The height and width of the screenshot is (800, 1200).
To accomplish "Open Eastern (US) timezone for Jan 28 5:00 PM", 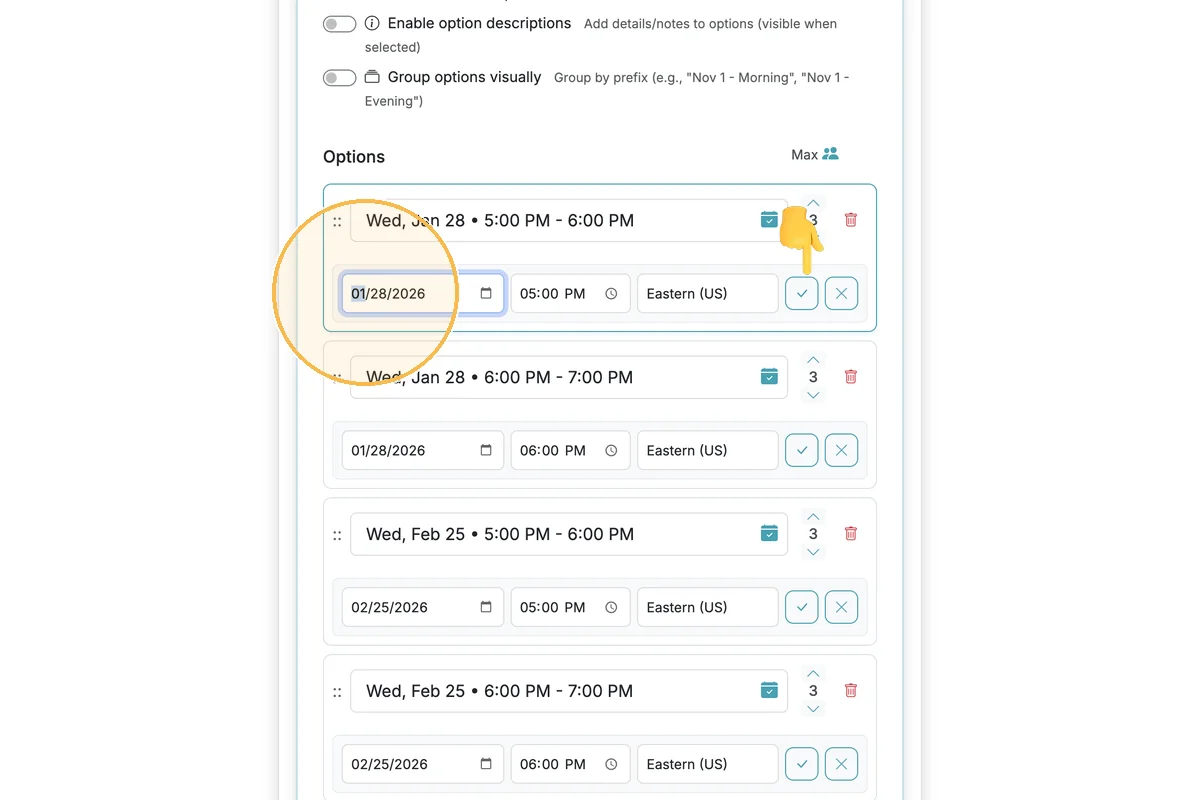I will 708,294.
